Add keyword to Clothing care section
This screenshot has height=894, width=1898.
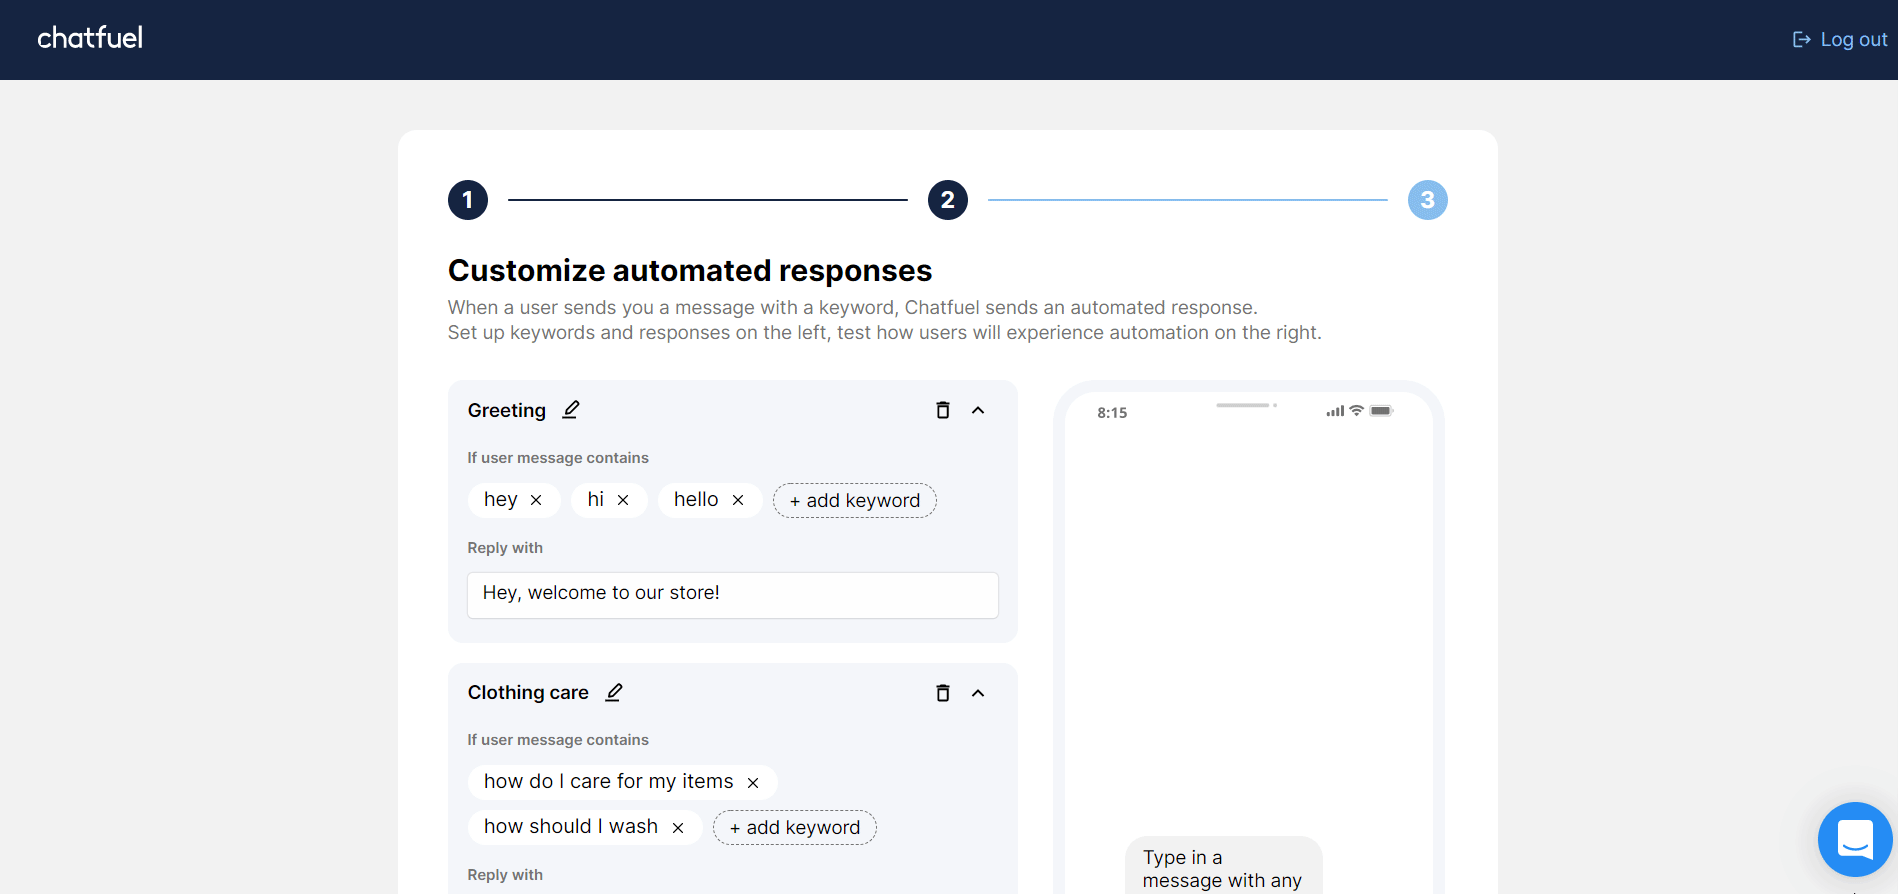point(794,828)
